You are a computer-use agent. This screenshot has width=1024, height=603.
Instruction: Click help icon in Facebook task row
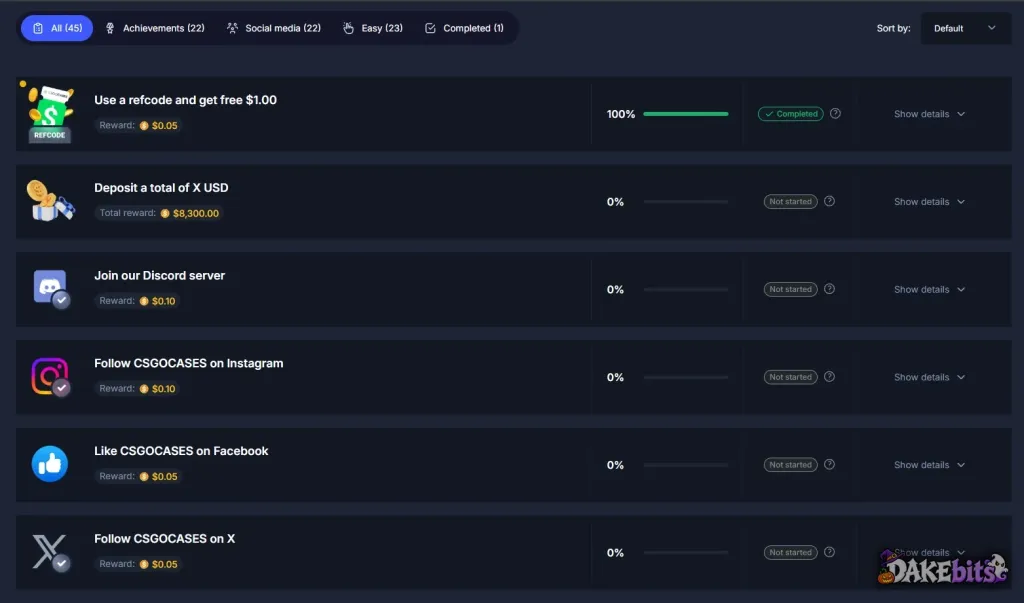point(829,464)
